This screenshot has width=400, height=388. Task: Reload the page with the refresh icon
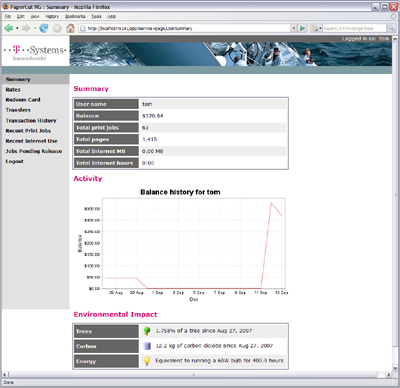(44, 28)
